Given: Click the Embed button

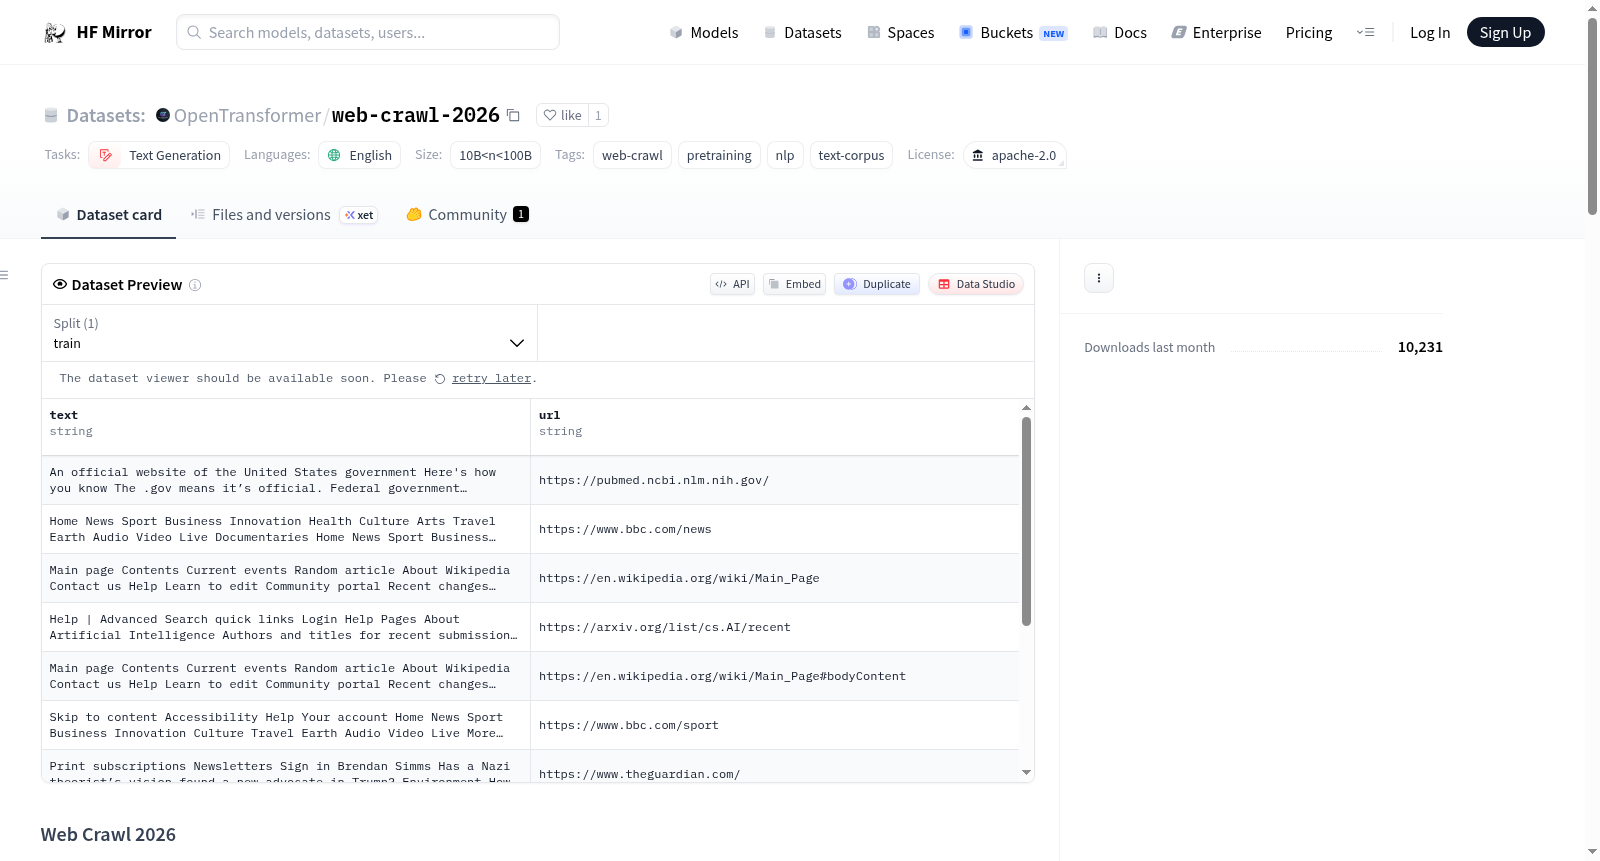Looking at the screenshot, I should click(x=794, y=284).
